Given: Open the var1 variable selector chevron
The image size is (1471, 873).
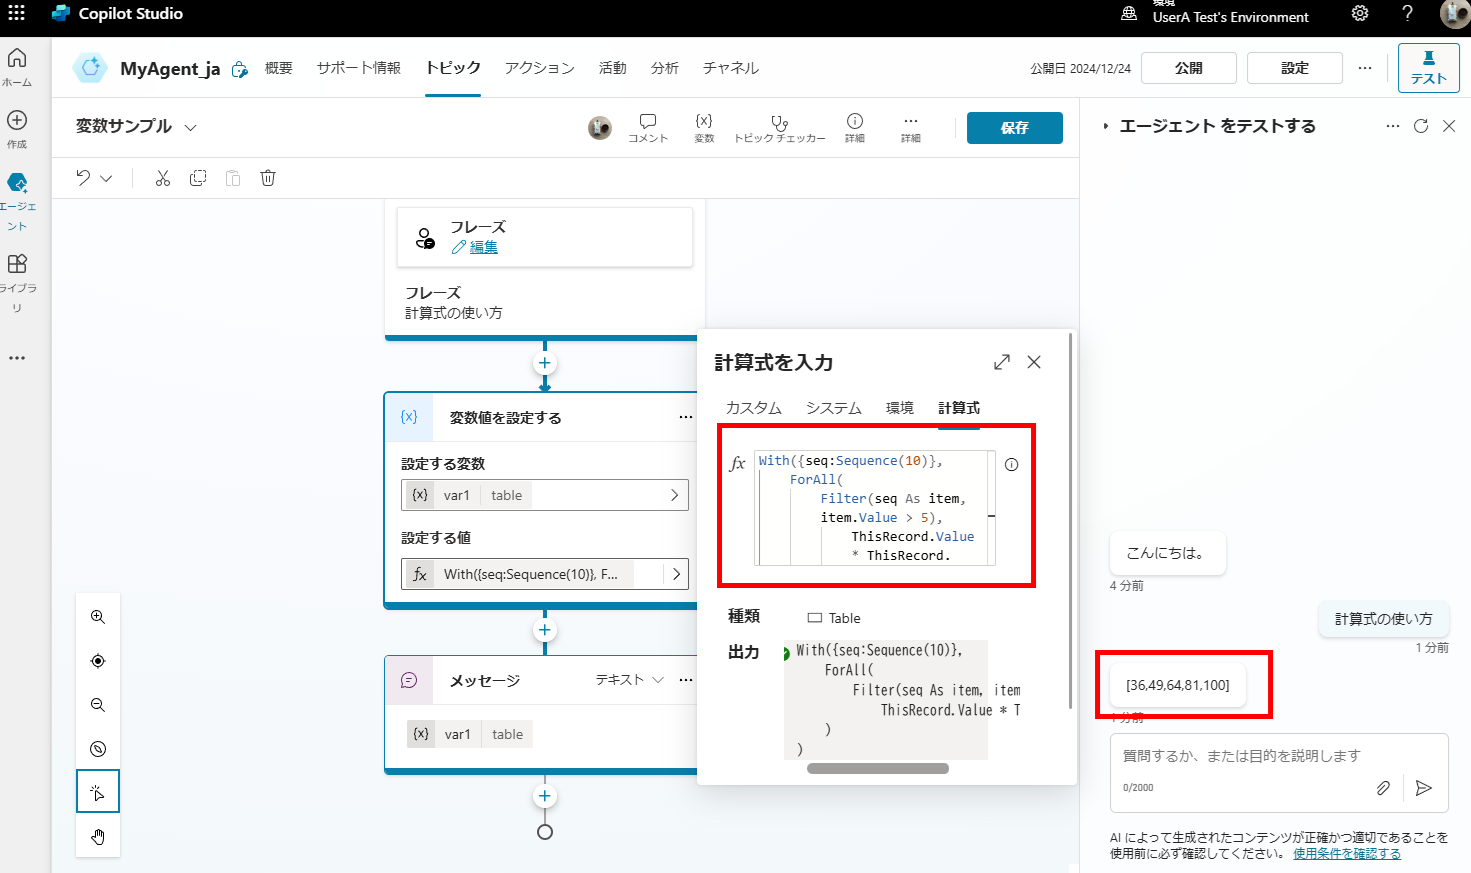Looking at the screenshot, I should (x=674, y=495).
